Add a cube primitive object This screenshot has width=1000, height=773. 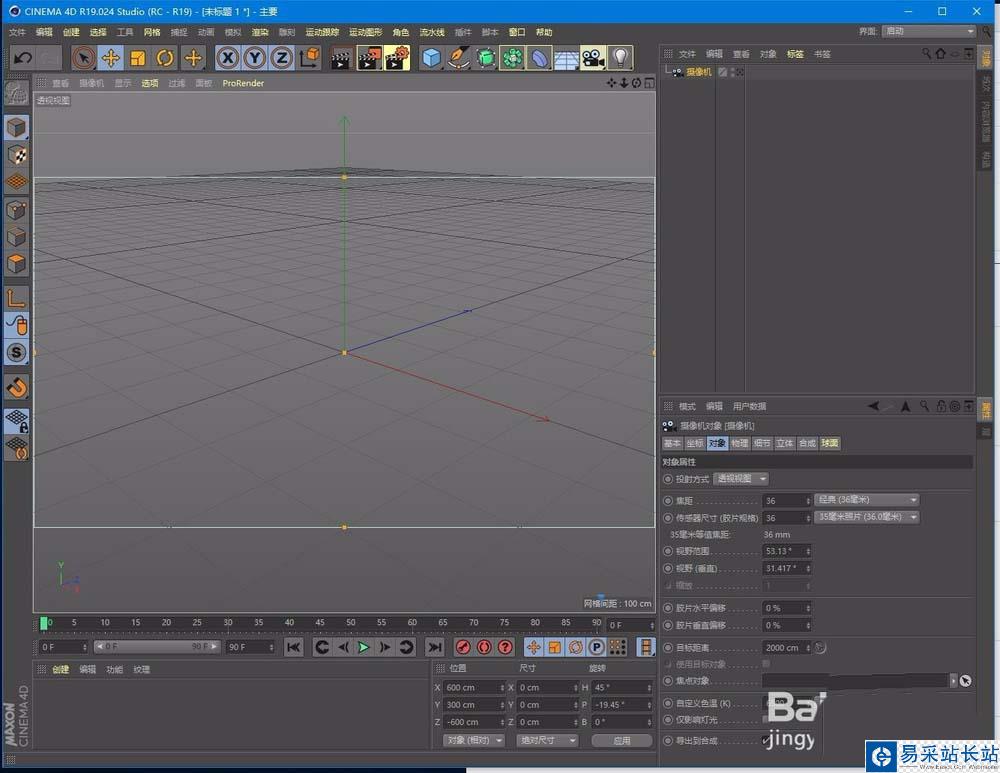coord(431,59)
